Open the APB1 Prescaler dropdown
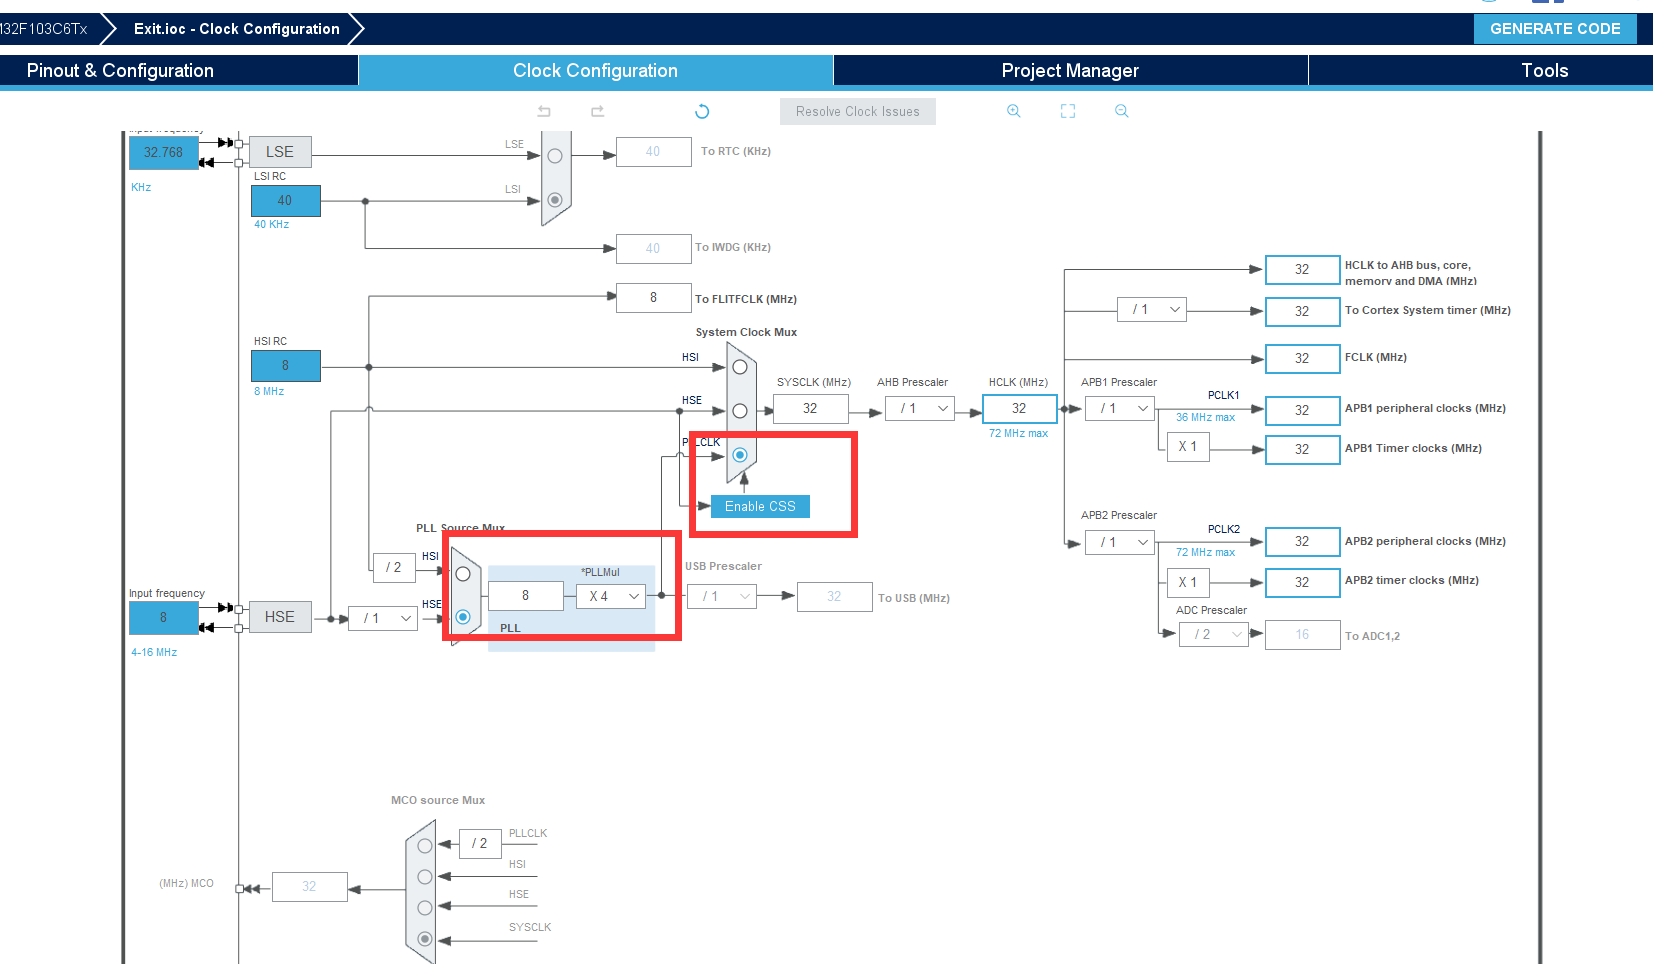The width and height of the screenshot is (1653, 974). click(x=1120, y=408)
